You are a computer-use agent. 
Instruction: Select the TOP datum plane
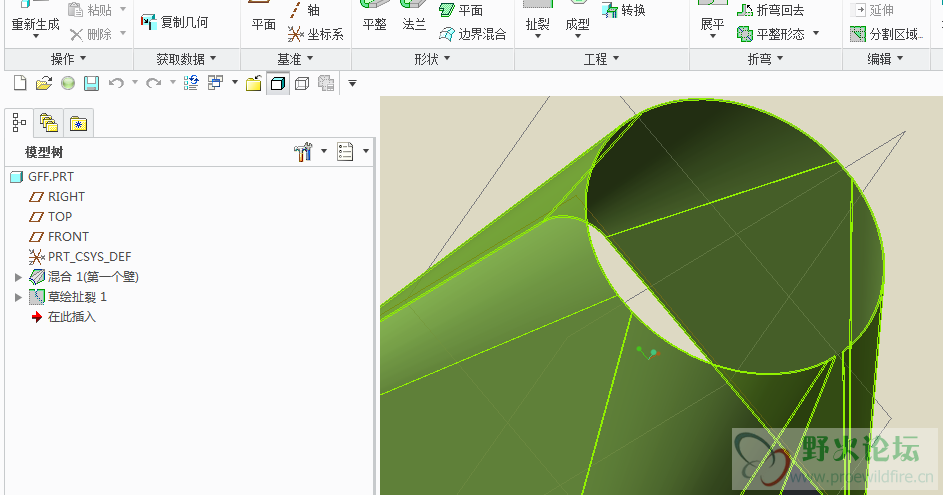click(x=51, y=217)
